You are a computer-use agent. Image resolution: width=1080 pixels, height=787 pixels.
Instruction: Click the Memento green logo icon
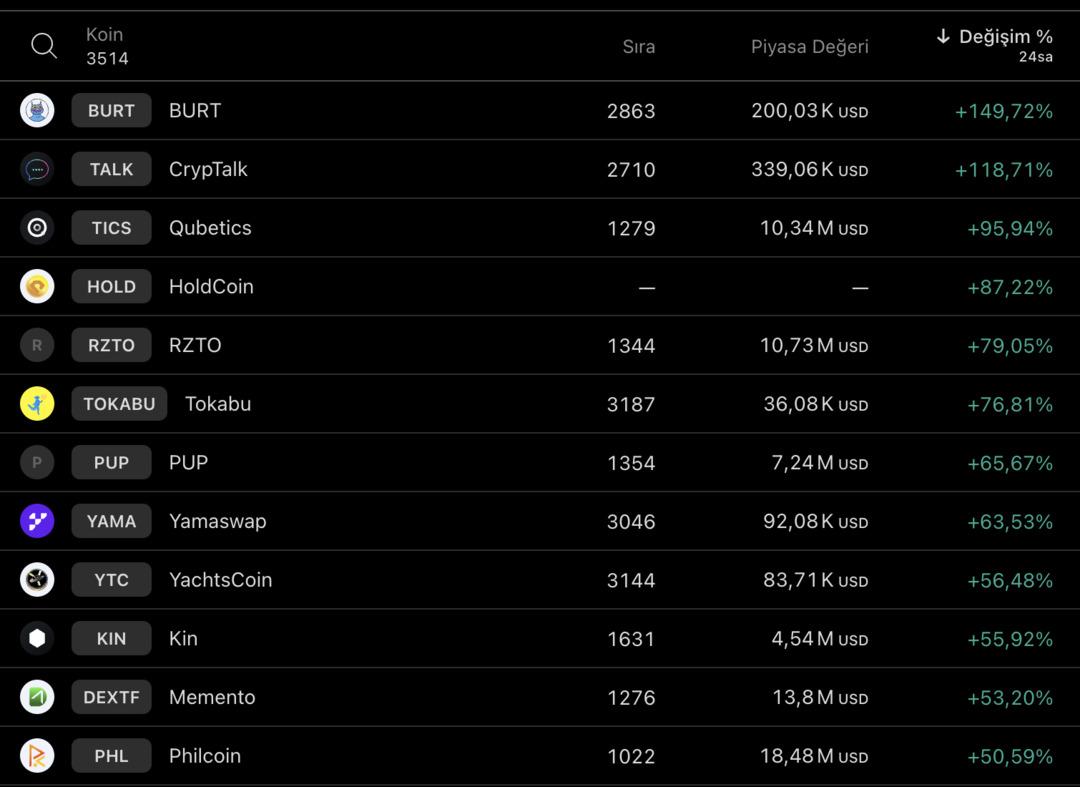[x=37, y=697]
